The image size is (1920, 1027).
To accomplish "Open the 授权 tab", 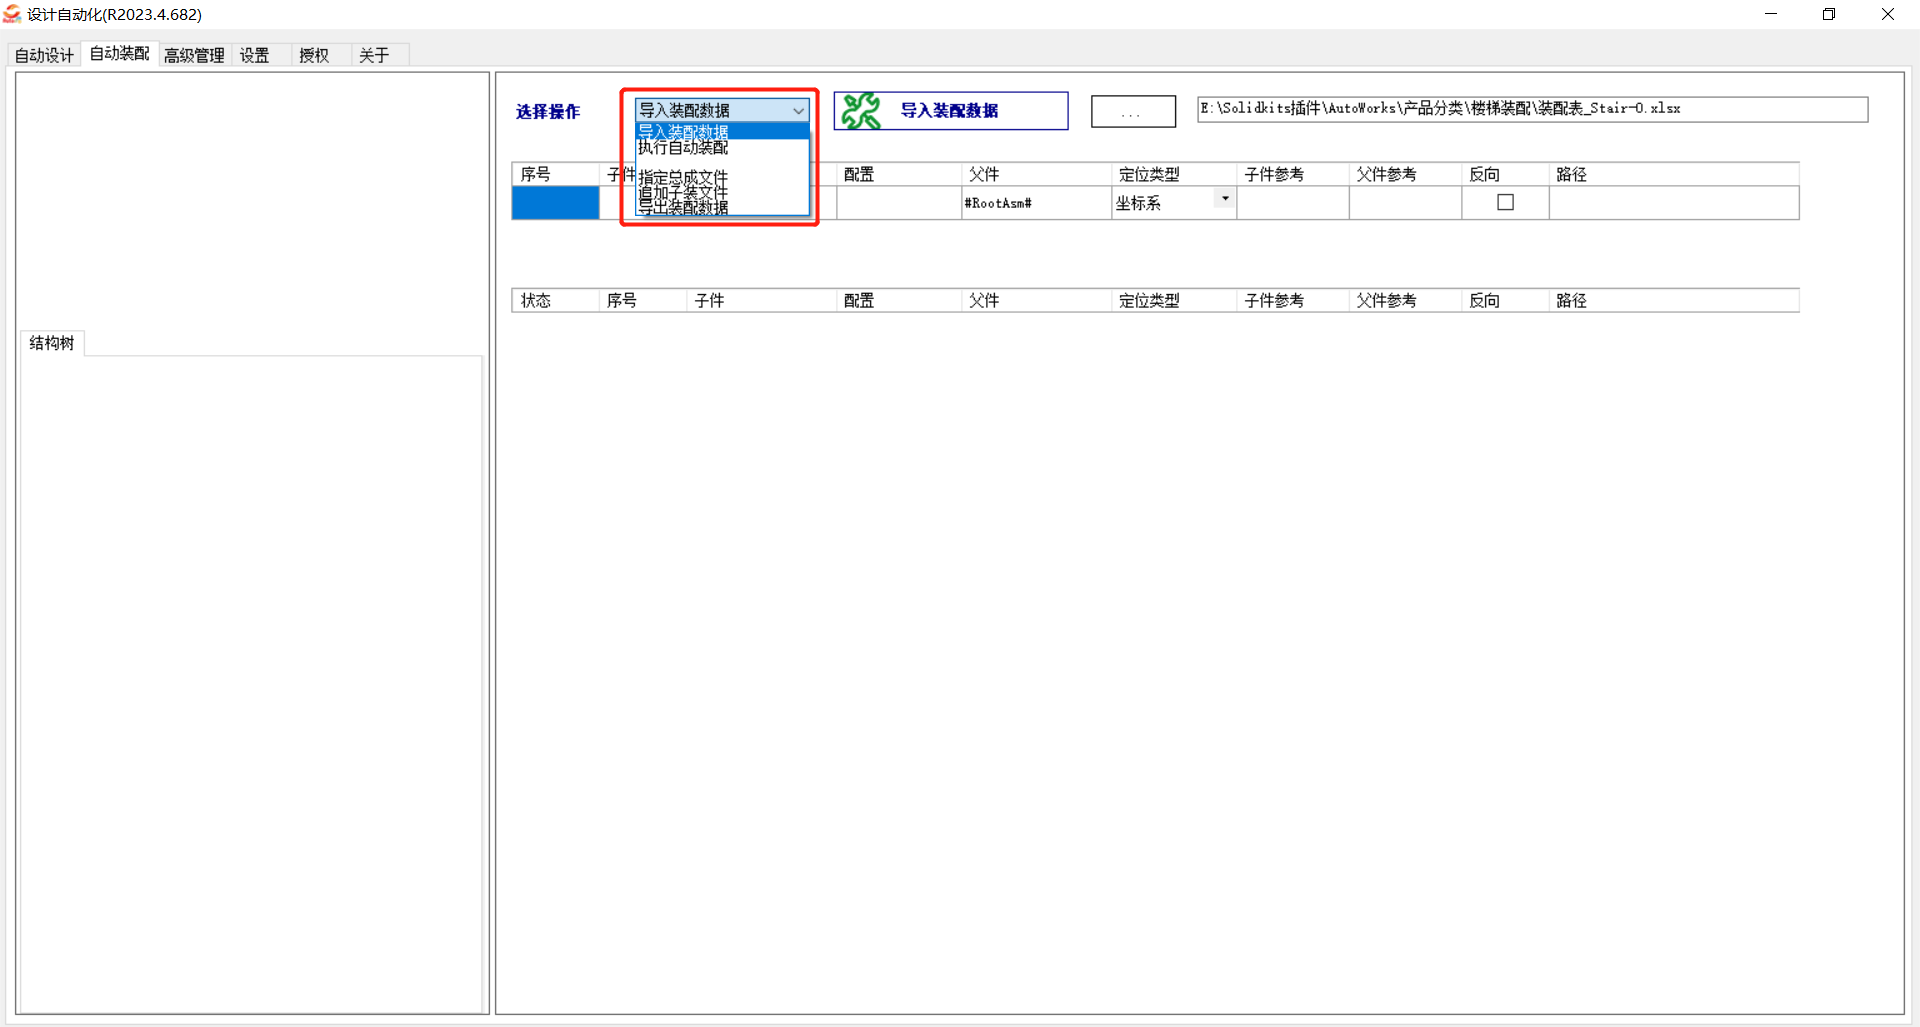I will coord(313,55).
